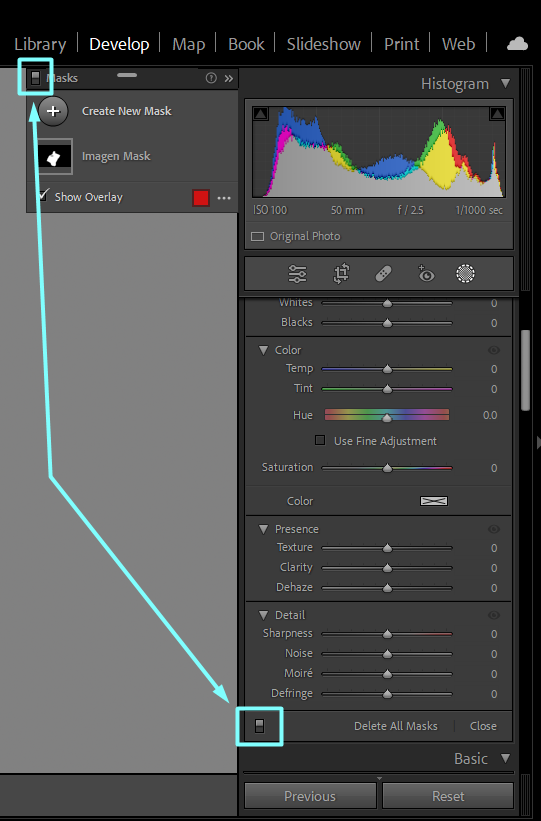The height and width of the screenshot is (821, 541).
Task: Open Masks panel help icon
Action: (211, 78)
